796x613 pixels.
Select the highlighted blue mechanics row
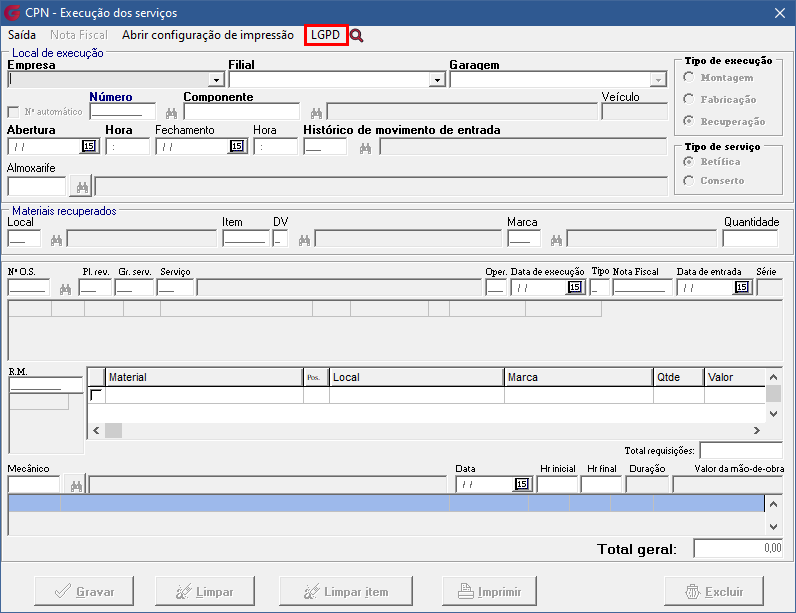(386, 503)
